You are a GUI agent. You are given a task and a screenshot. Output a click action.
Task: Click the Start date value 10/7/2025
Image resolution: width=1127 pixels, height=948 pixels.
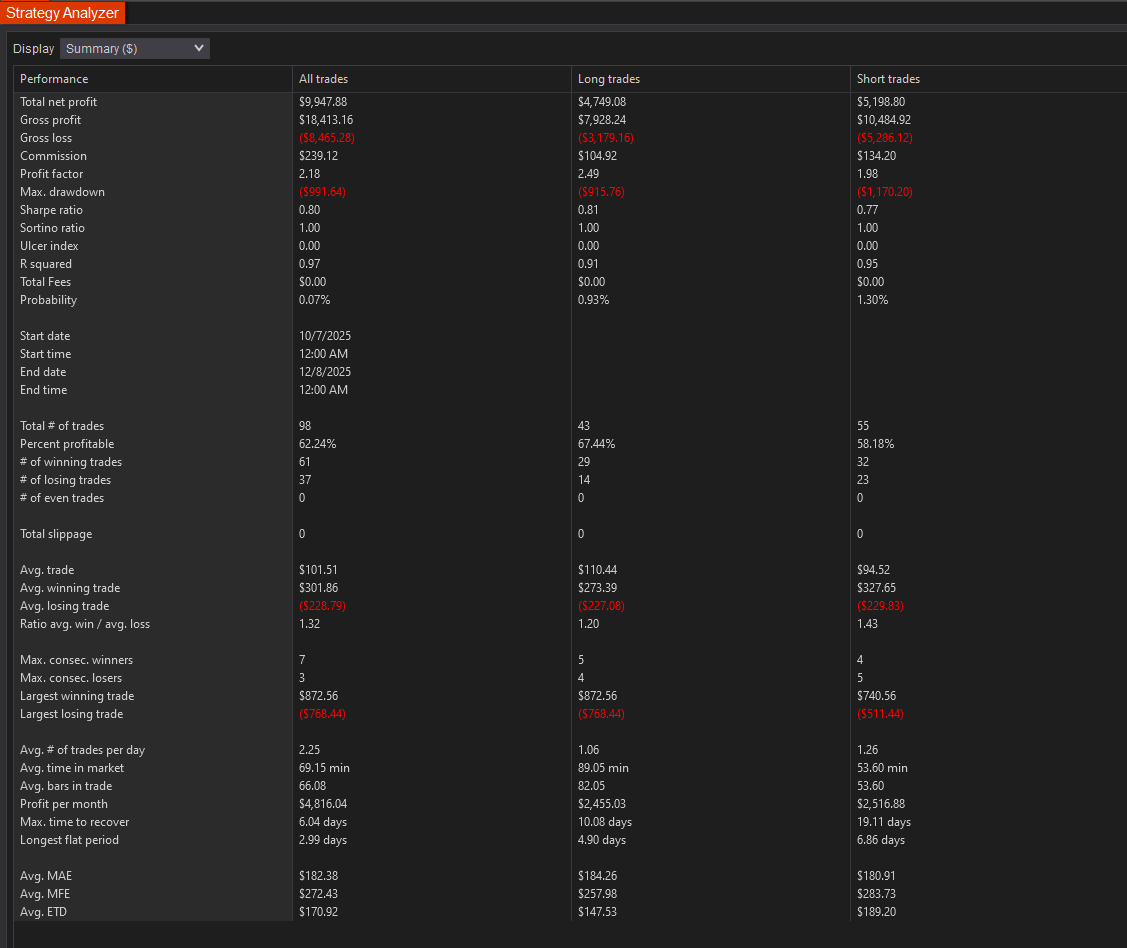tap(325, 336)
